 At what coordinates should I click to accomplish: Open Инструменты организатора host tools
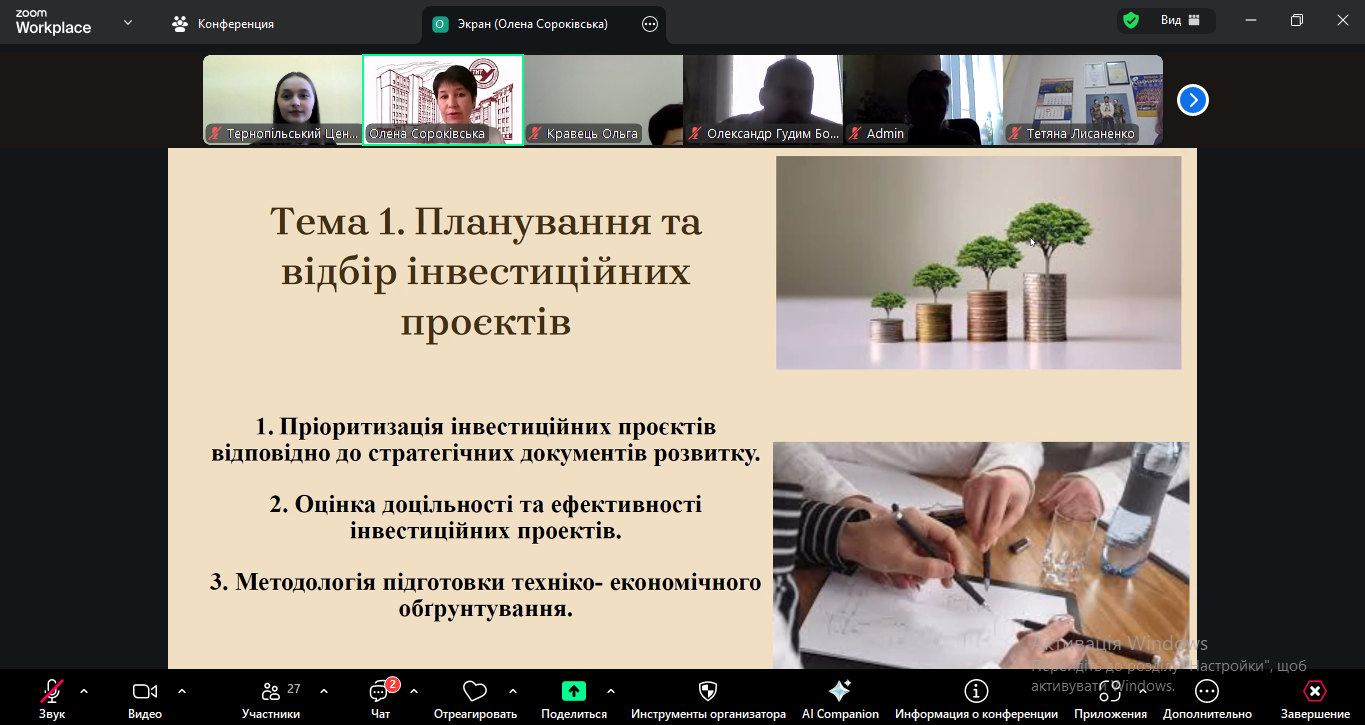708,691
